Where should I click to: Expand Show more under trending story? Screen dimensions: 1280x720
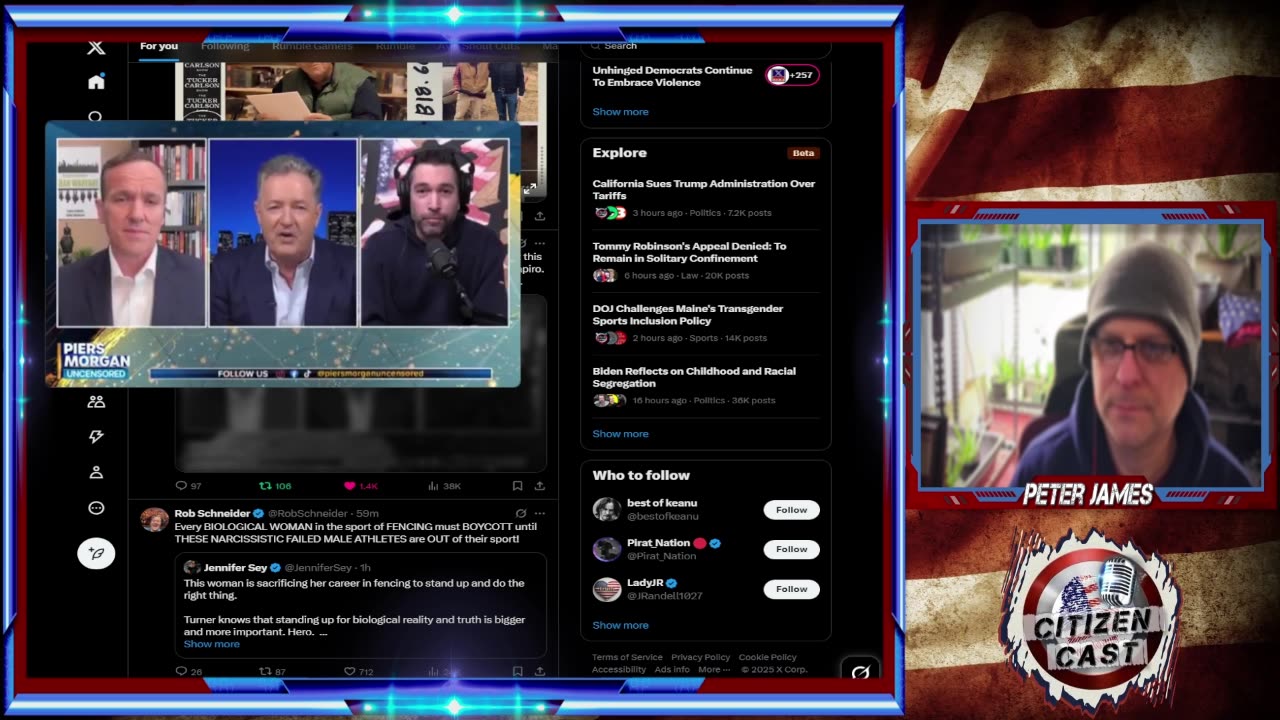coord(620,112)
